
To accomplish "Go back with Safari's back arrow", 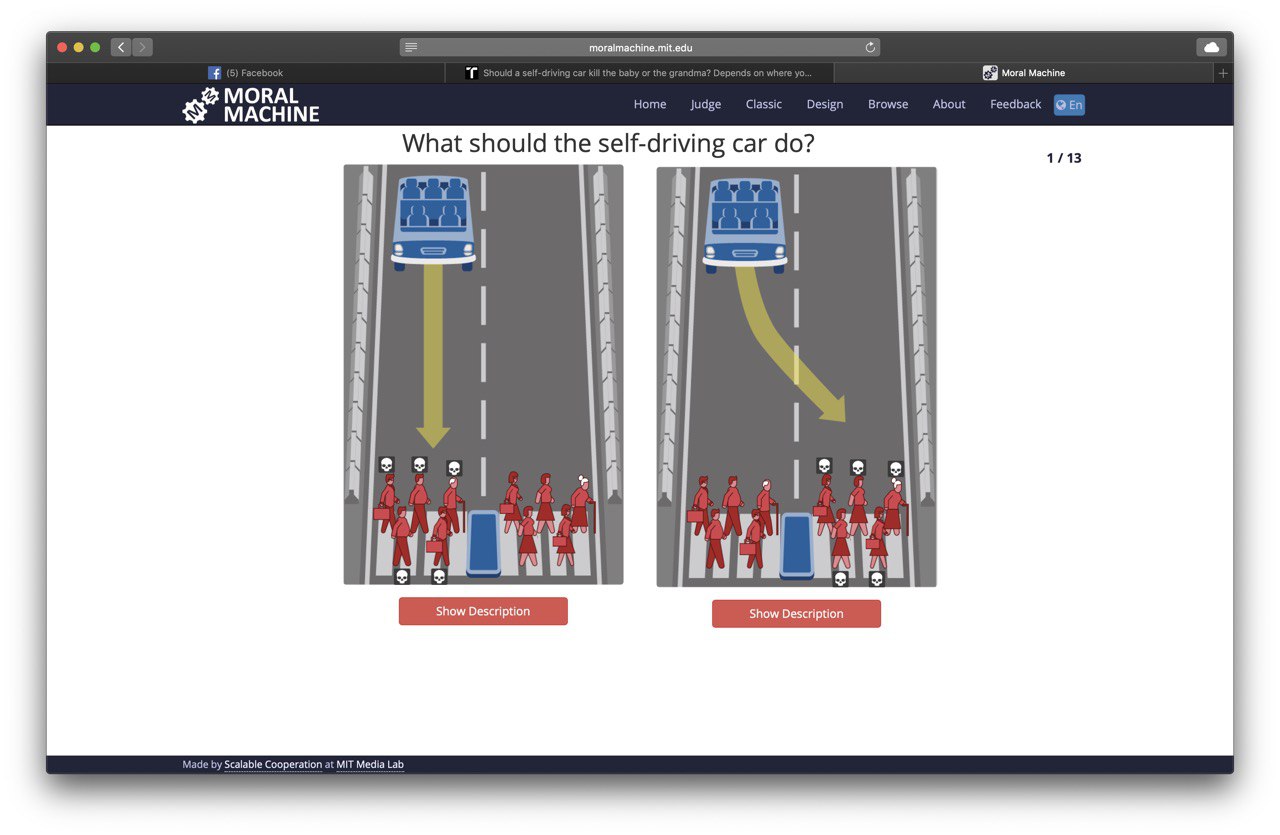I will [x=121, y=47].
